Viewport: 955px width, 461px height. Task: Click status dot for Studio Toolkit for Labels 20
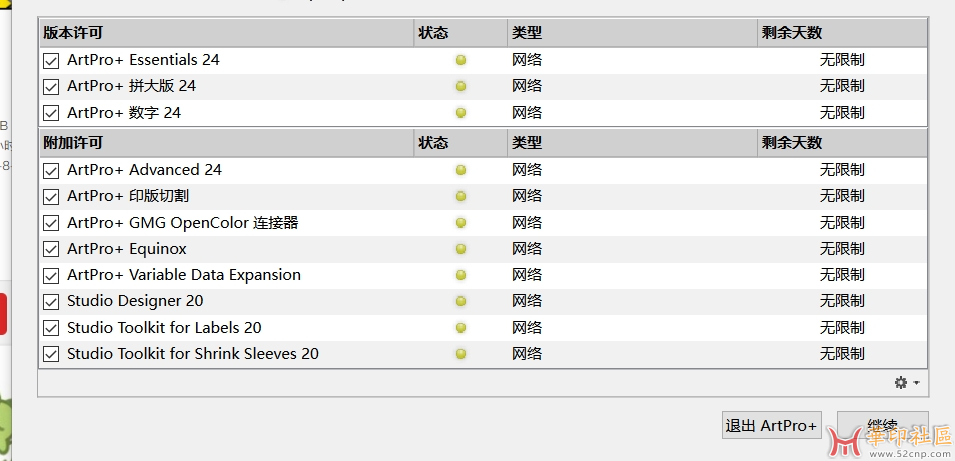461,328
